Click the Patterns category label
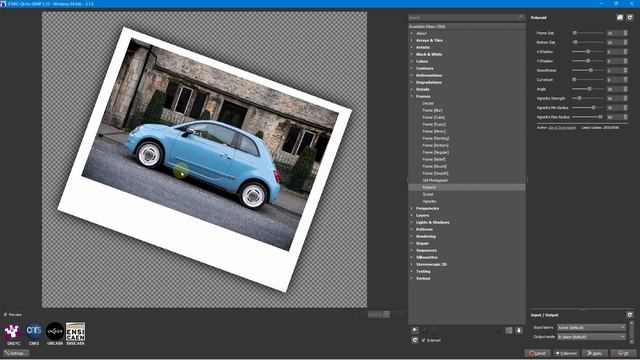 tap(424, 229)
